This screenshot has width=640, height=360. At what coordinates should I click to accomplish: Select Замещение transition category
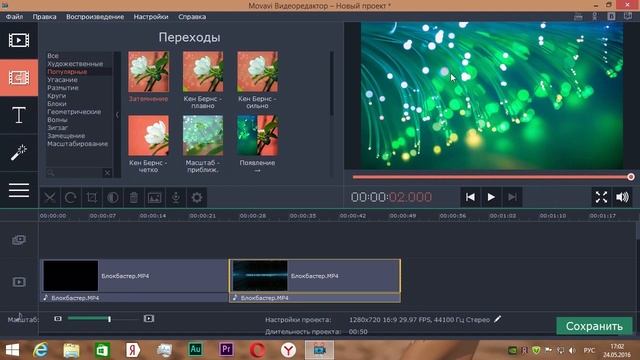66,136
